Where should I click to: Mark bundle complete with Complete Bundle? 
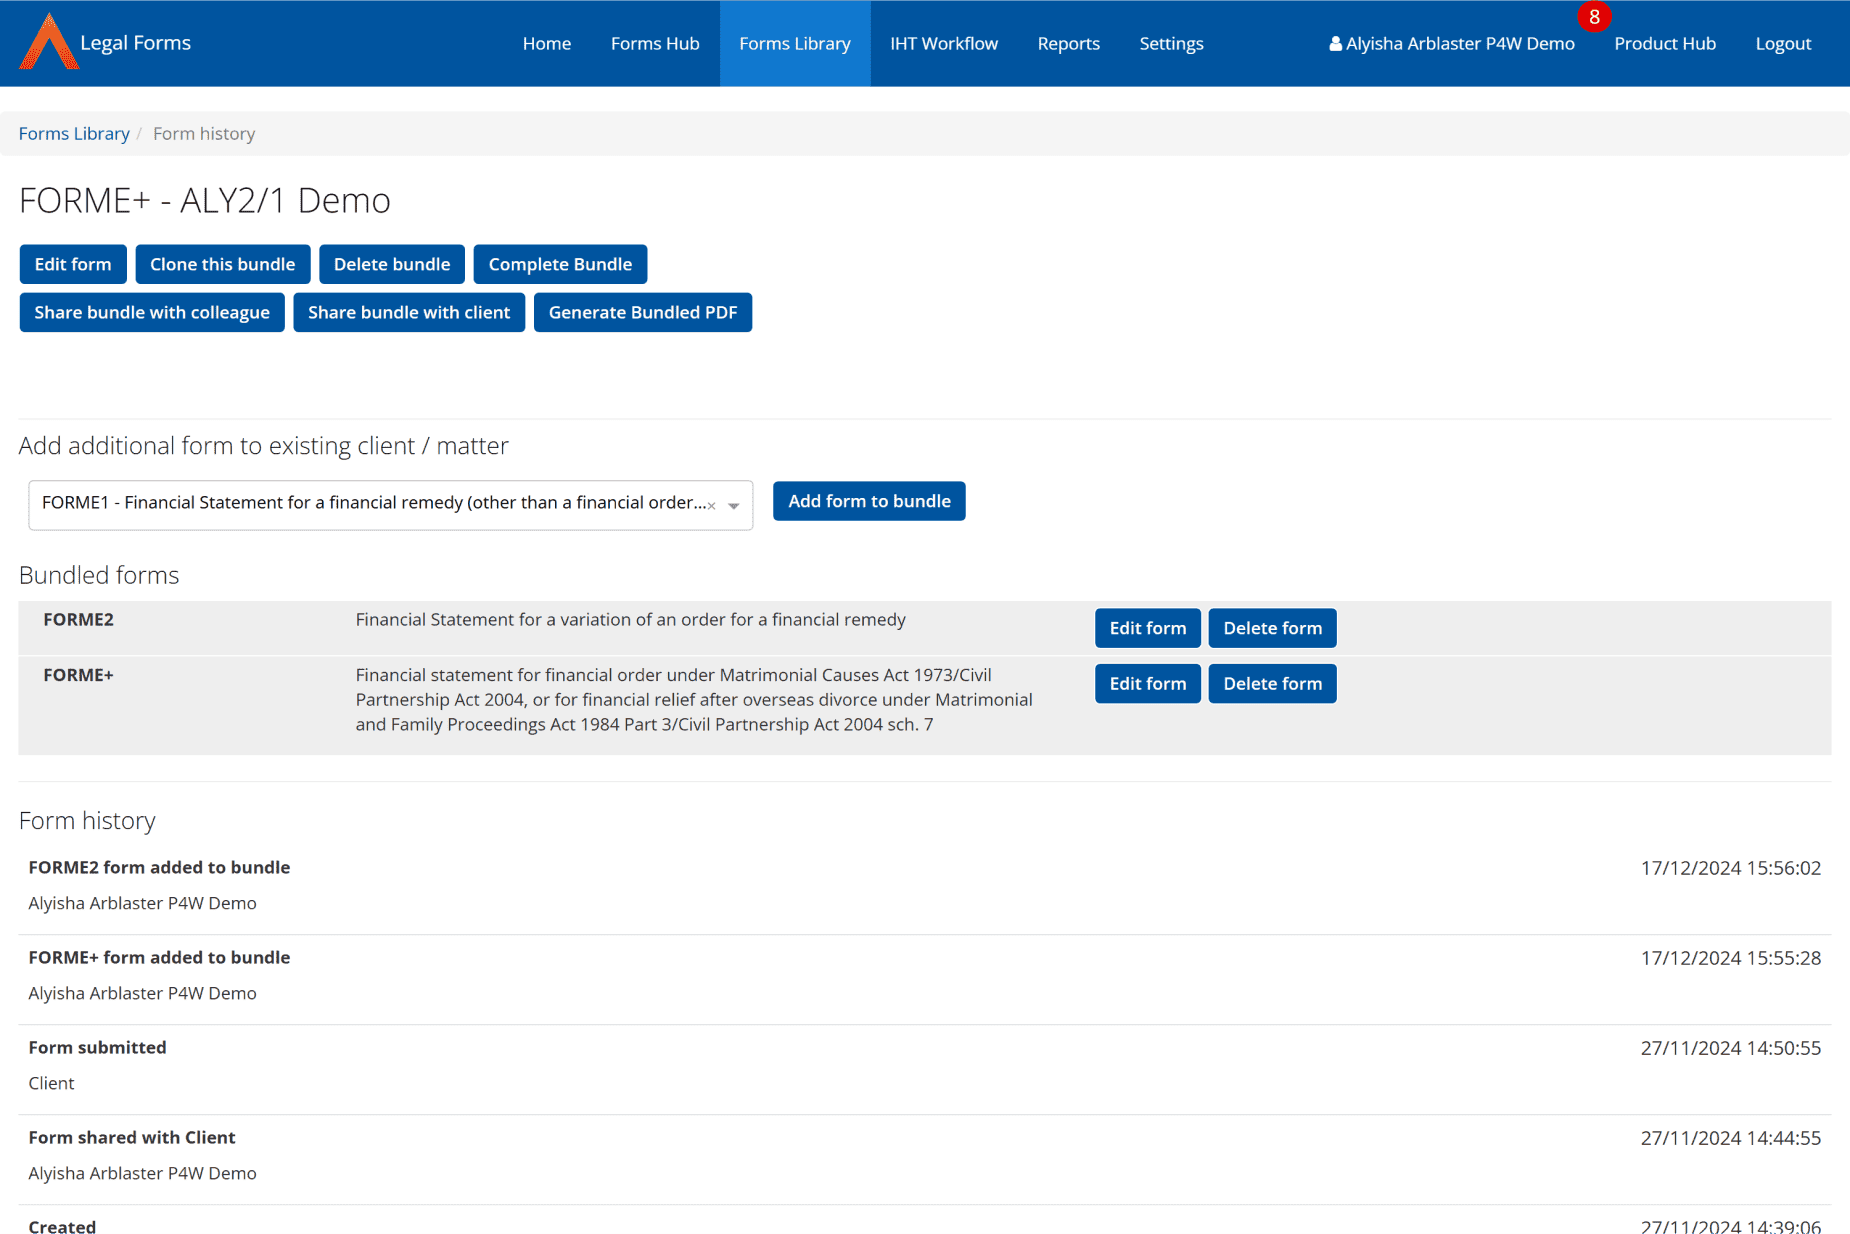[560, 264]
